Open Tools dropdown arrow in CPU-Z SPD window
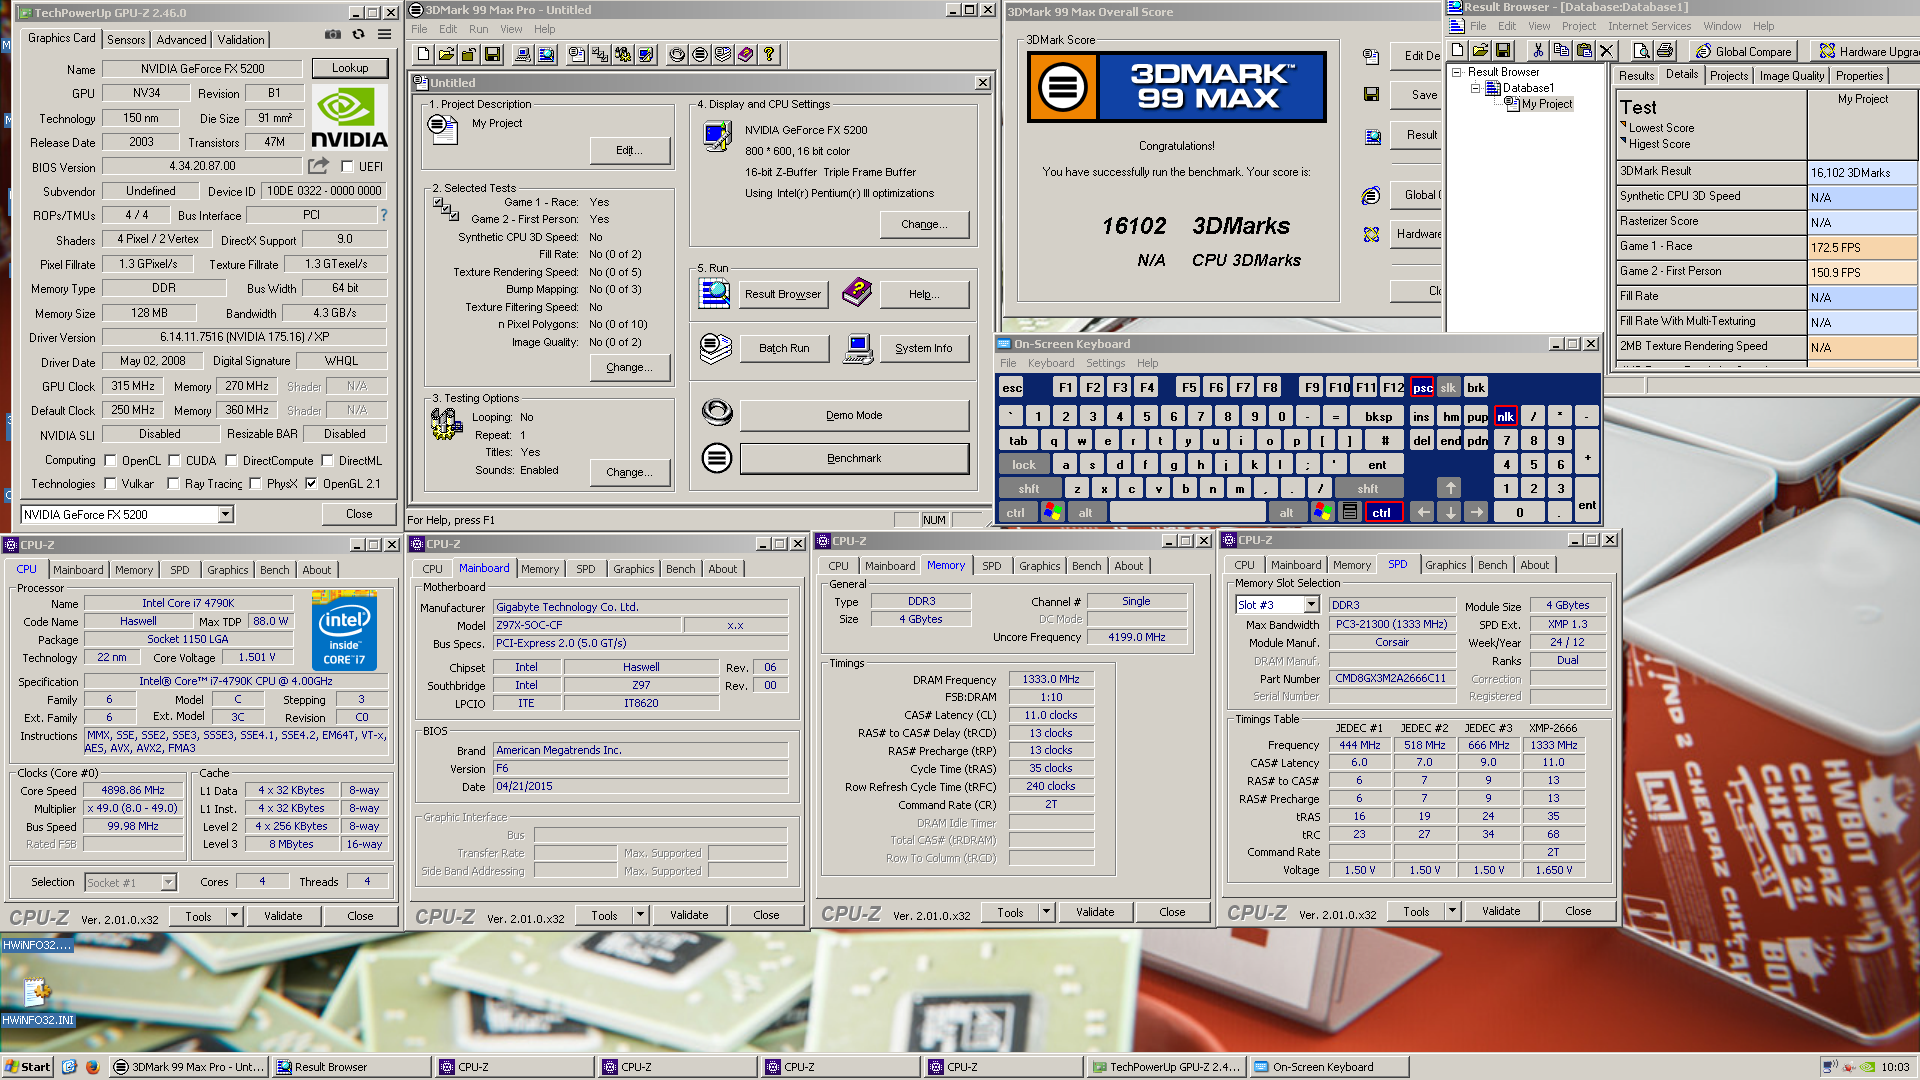Screen dimensions: 1920x1080 (x=1452, y=910)
